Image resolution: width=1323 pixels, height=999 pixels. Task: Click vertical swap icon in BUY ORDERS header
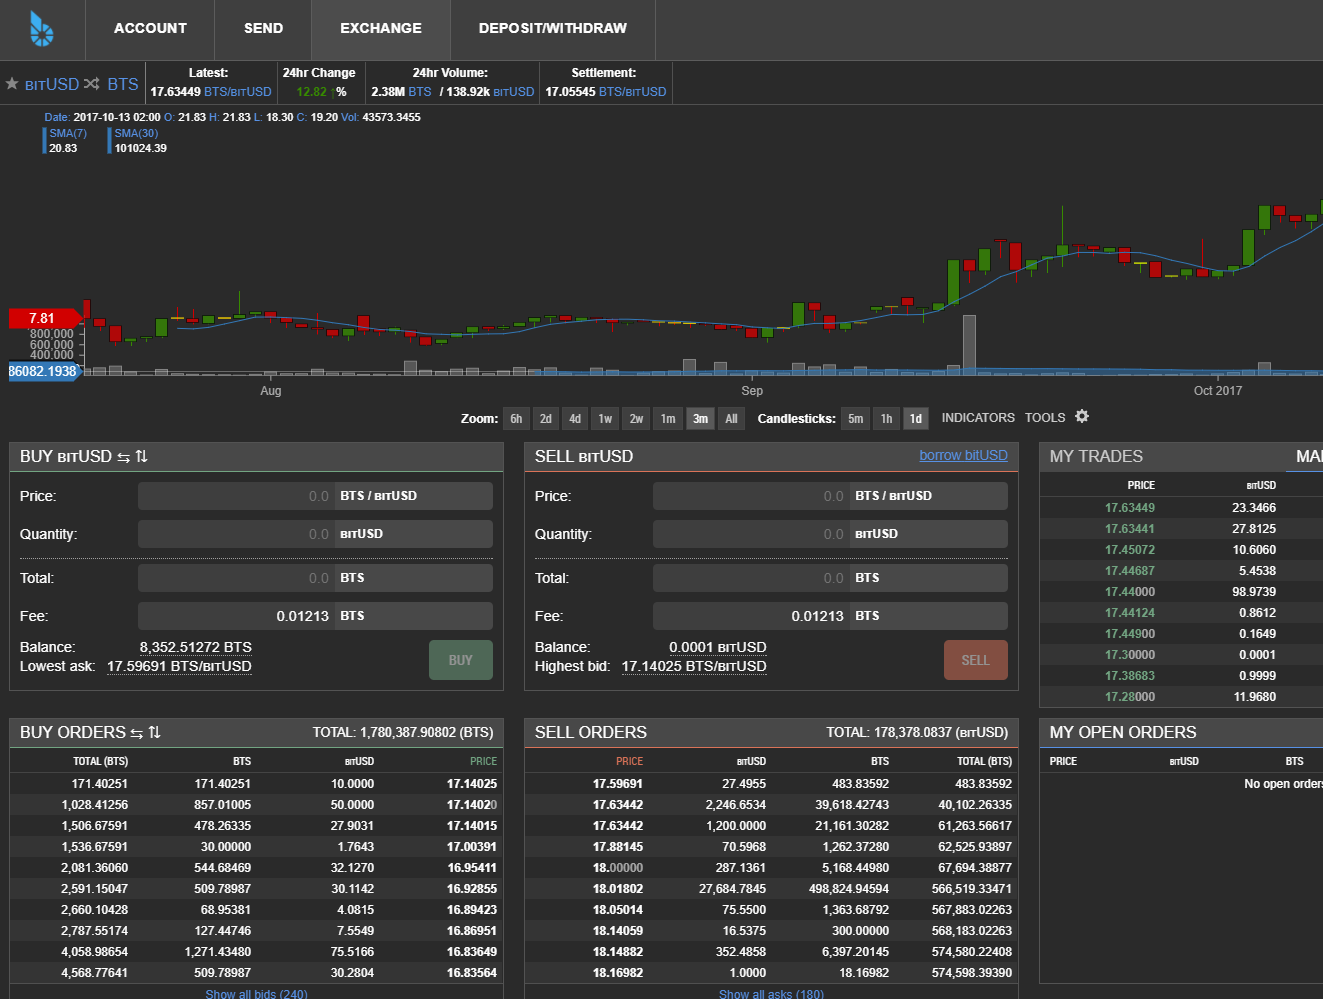[154, 732]
